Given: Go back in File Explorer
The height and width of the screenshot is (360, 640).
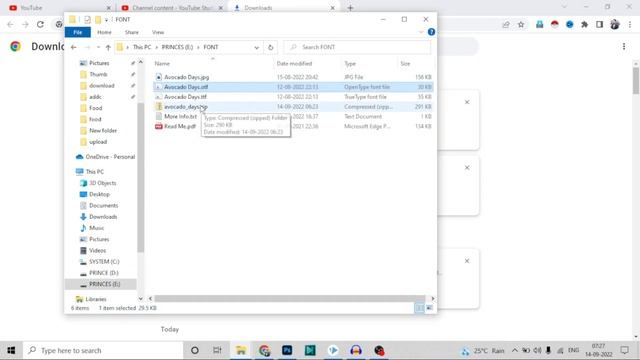Looking at the screenshot, I should pyautogui.click(x=73, y=47).
